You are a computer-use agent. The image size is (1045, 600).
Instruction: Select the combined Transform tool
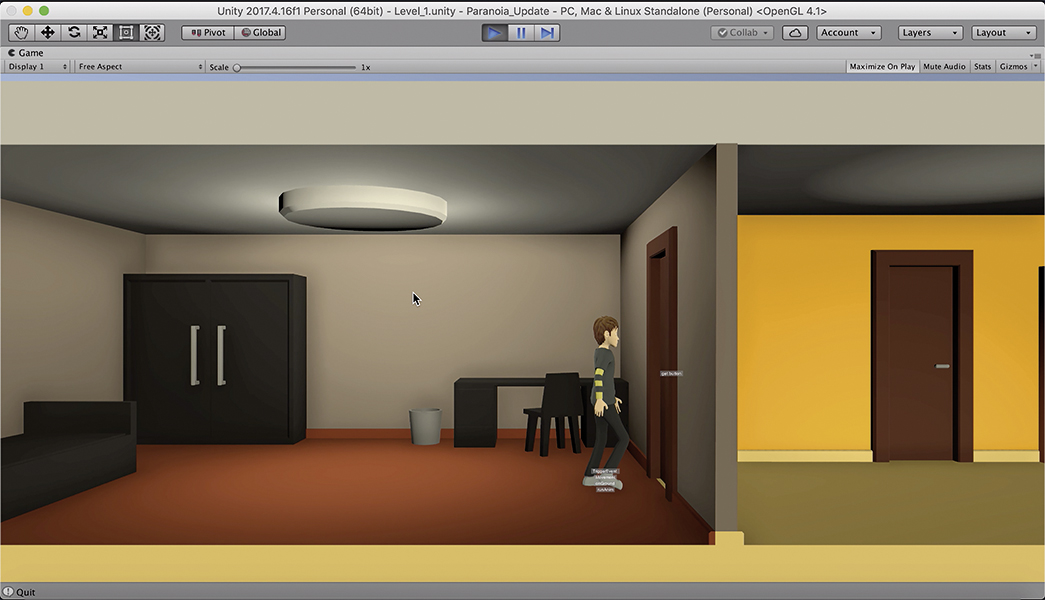click(152, 33)
